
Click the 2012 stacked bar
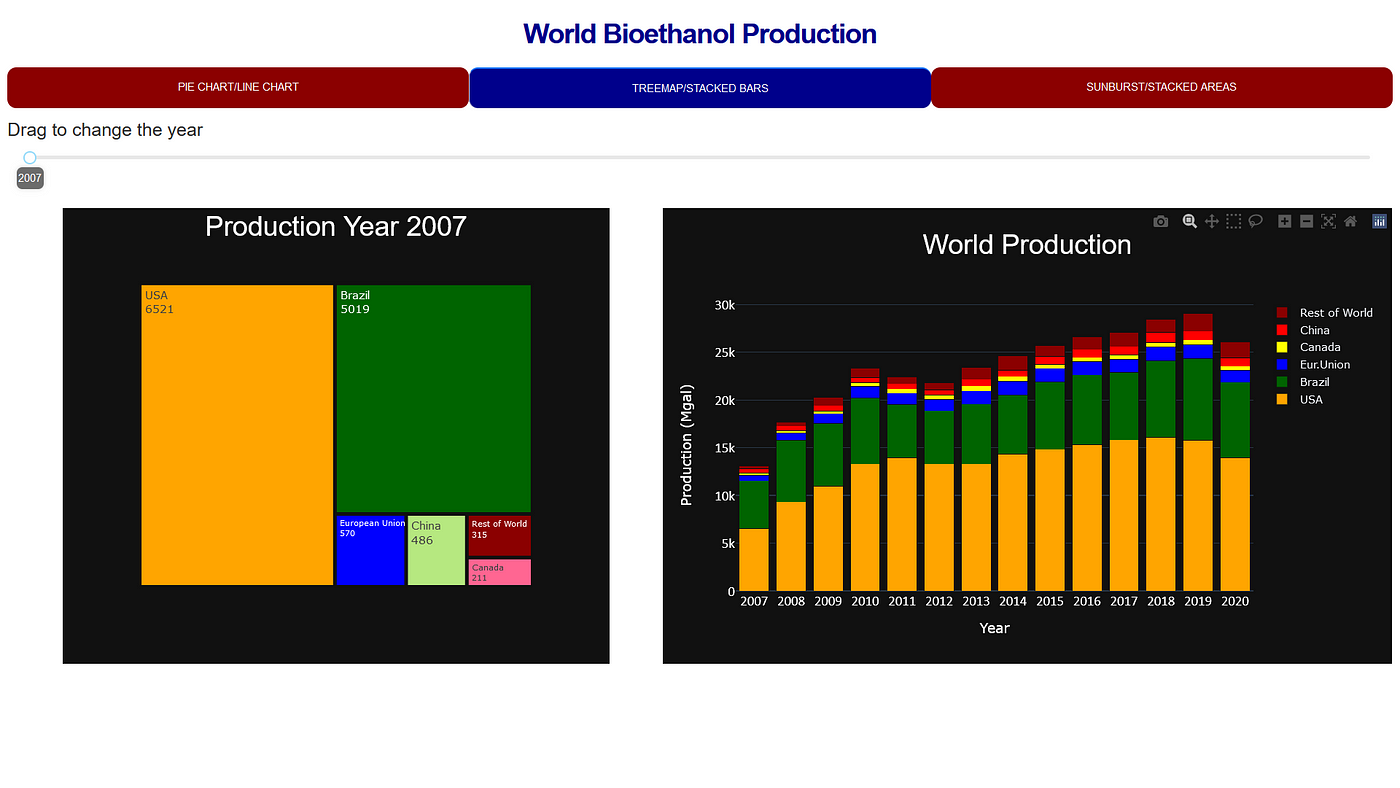(939, 487)
